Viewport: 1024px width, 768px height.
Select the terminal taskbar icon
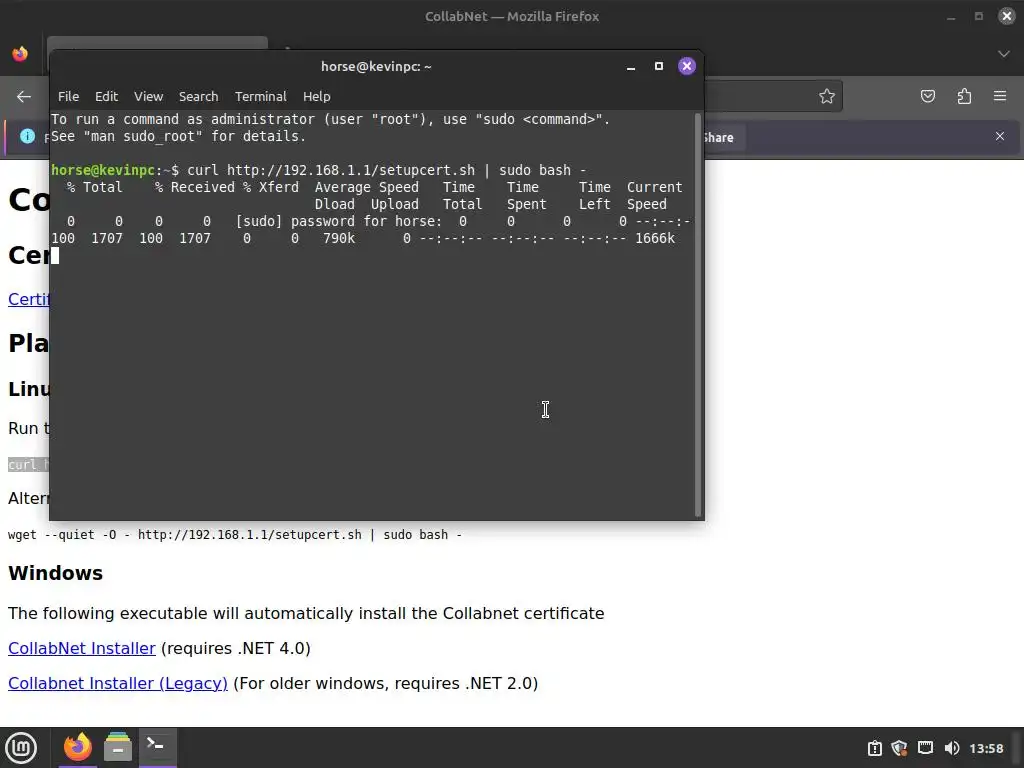tap(157, 747)
